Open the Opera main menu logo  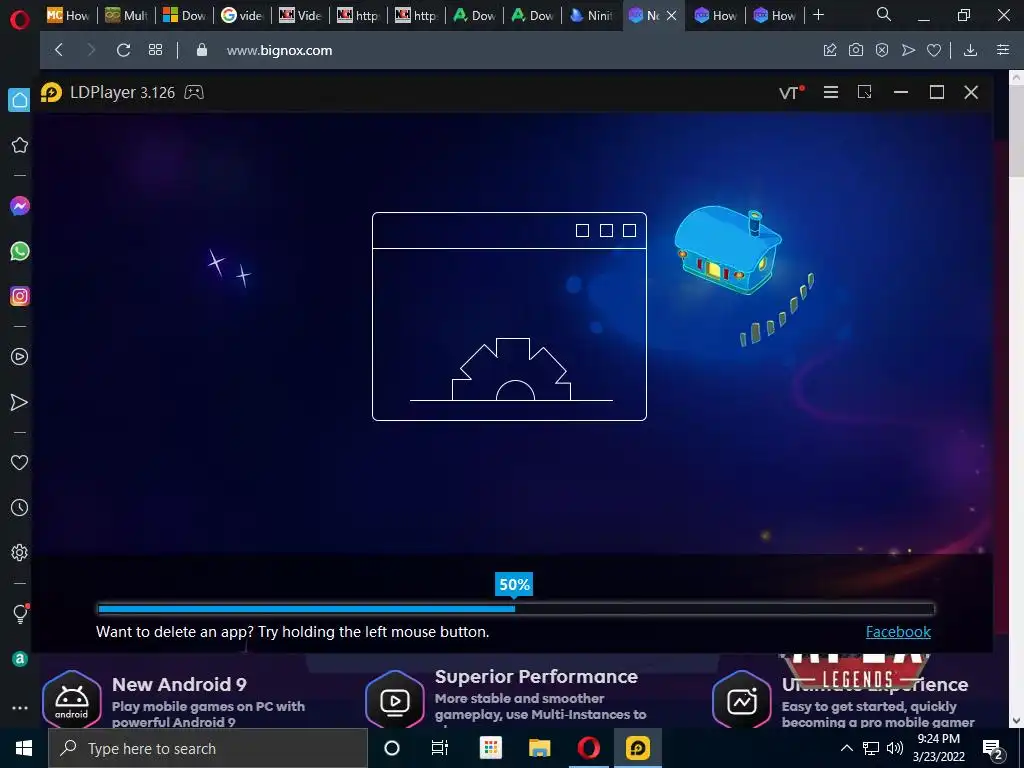pos(20,20)
